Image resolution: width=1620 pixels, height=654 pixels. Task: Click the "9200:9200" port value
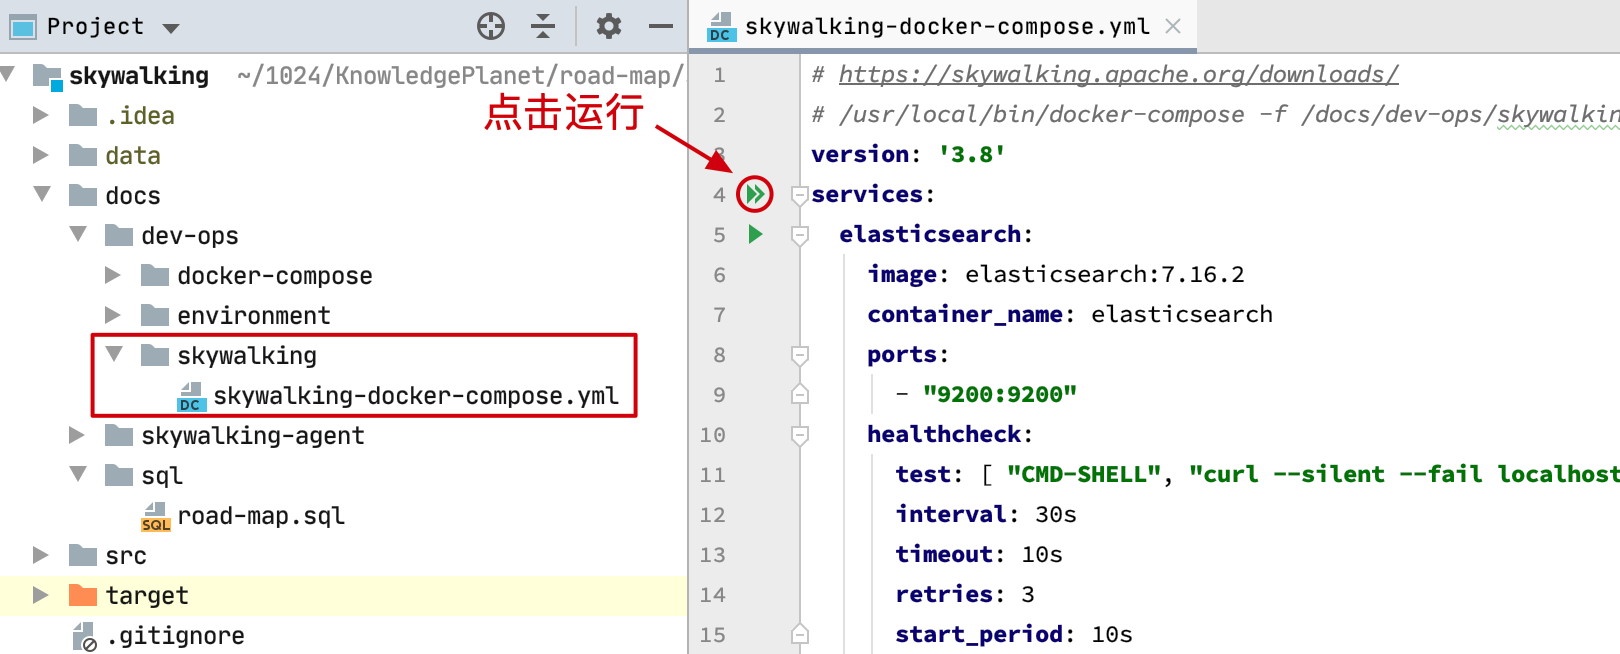click(x=1000, y=395)
